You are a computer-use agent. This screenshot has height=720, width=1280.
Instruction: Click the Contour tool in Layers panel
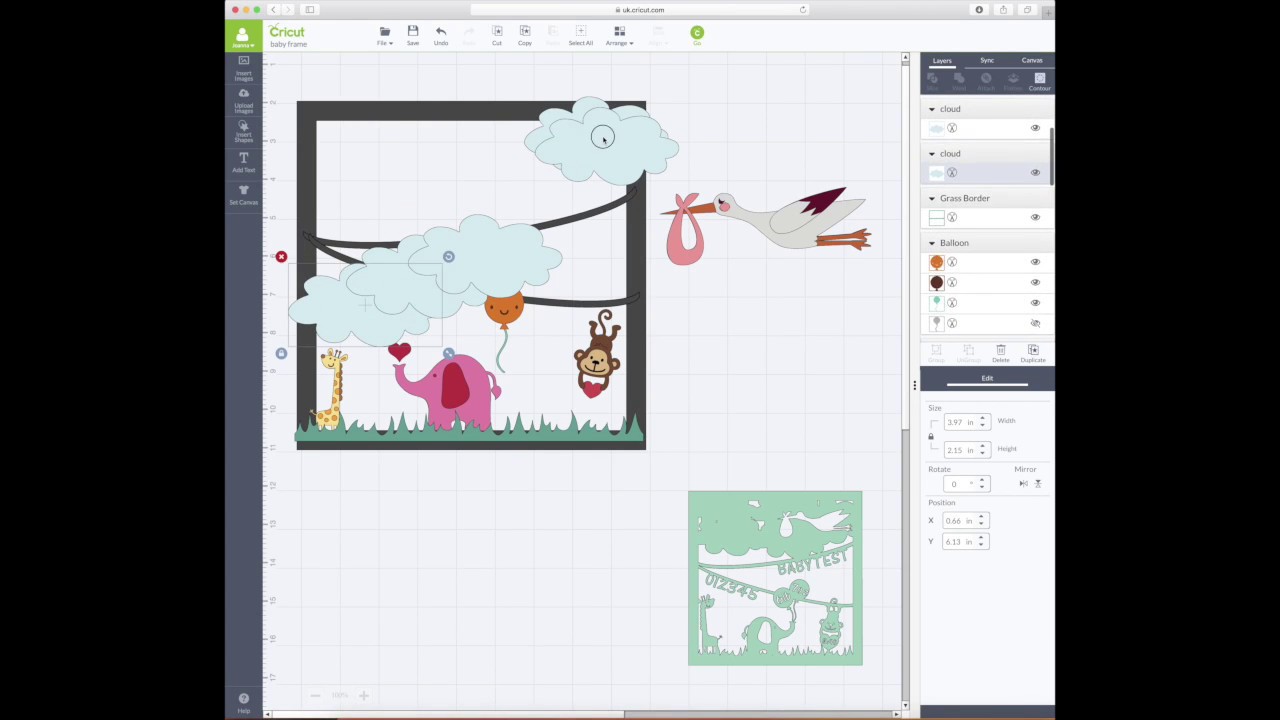[x=1040, y=81]
